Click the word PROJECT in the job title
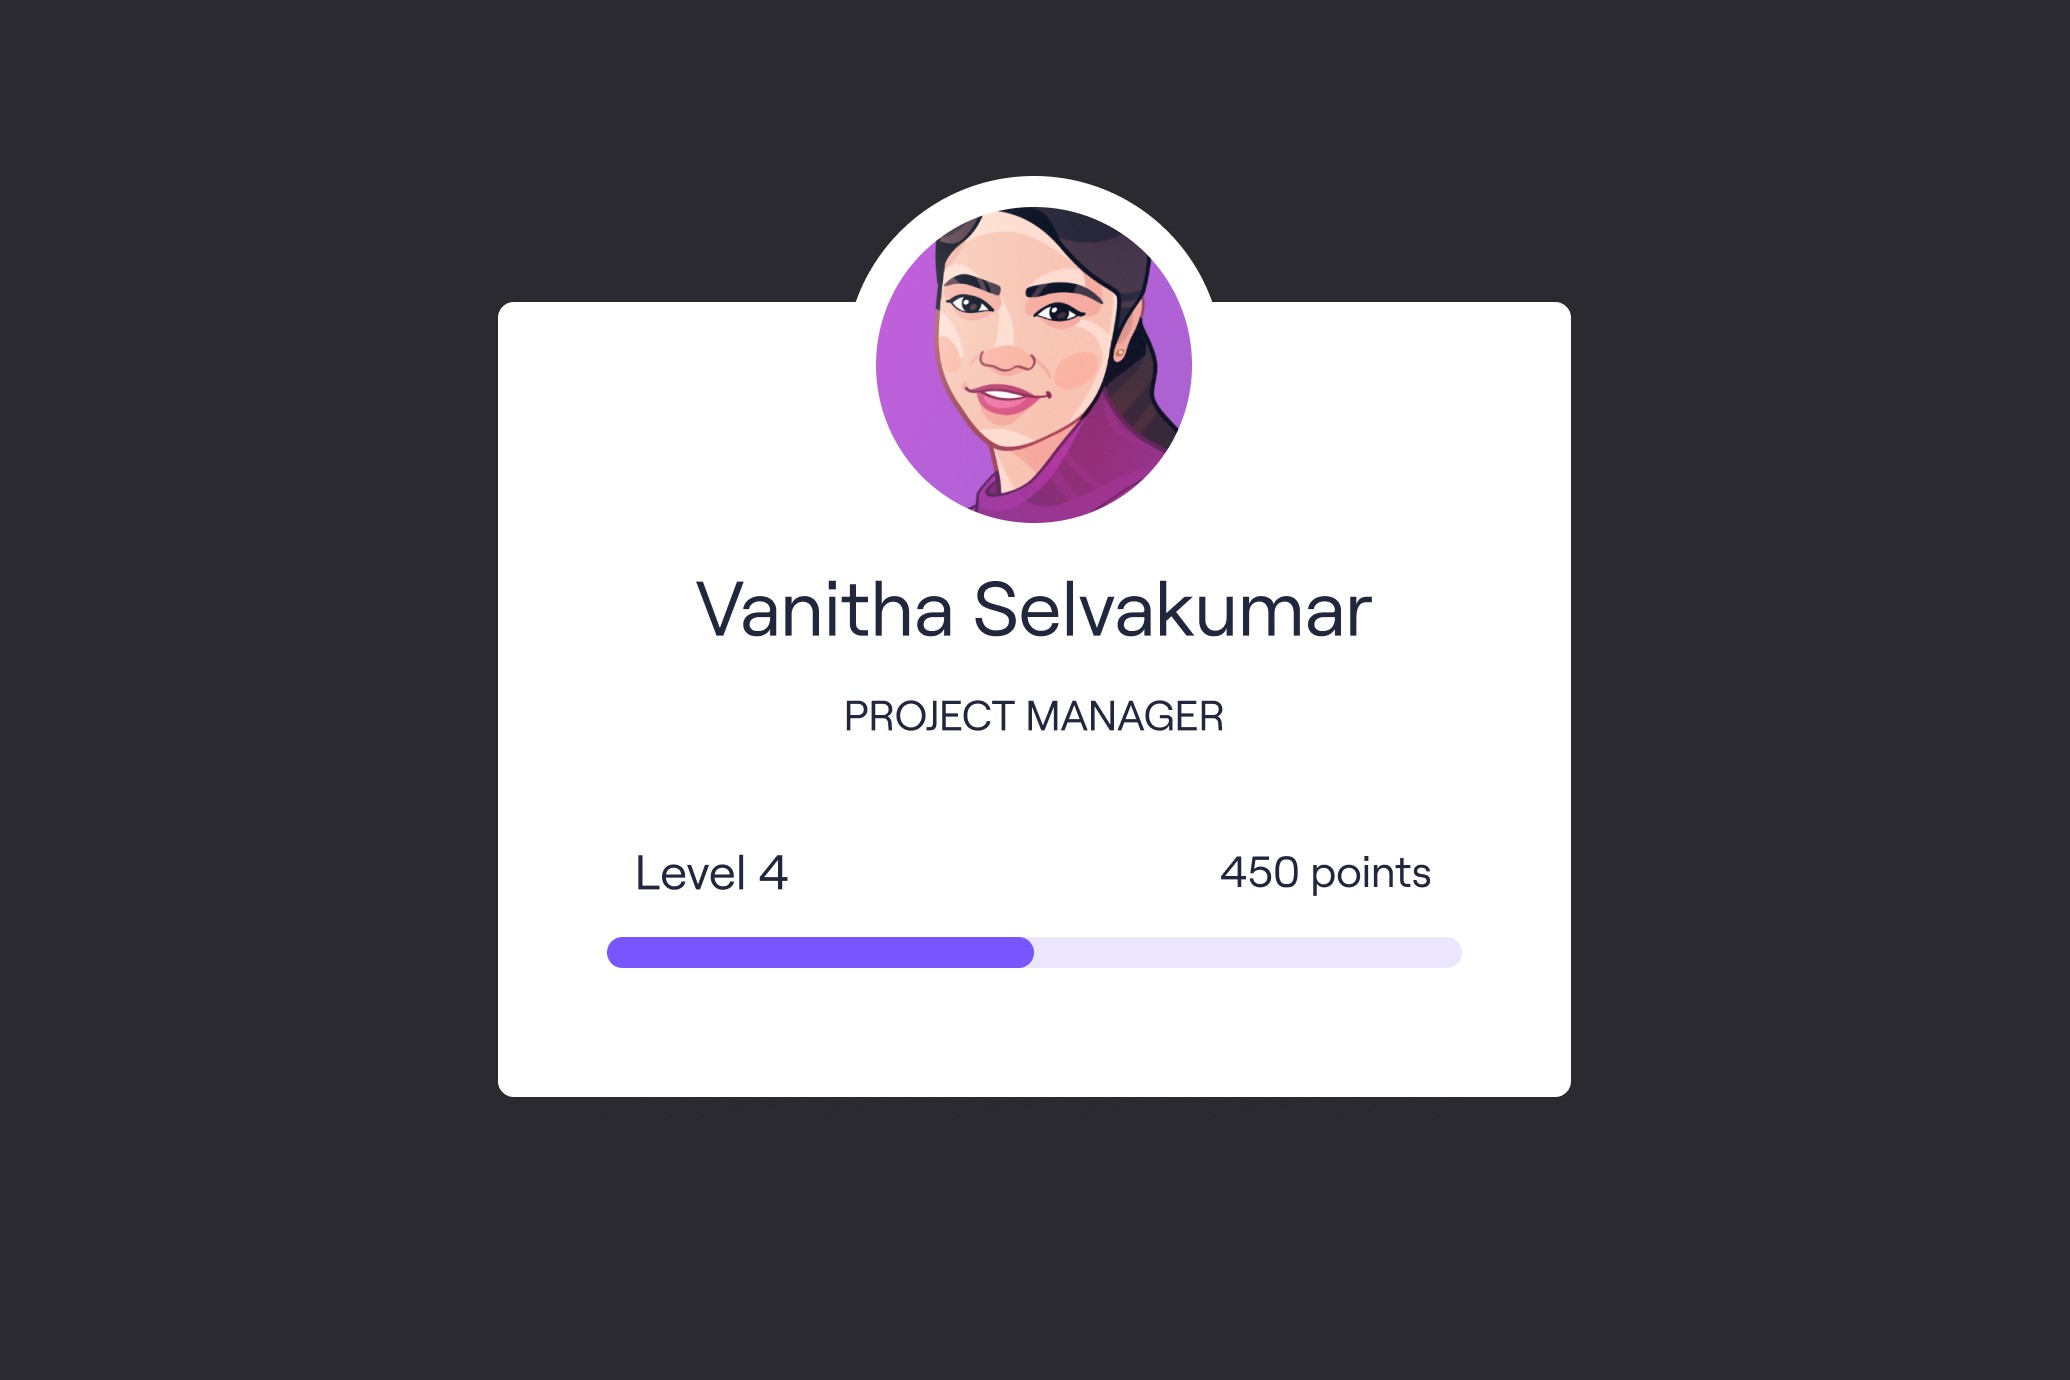2070x1380 pixels. point(930,716)
